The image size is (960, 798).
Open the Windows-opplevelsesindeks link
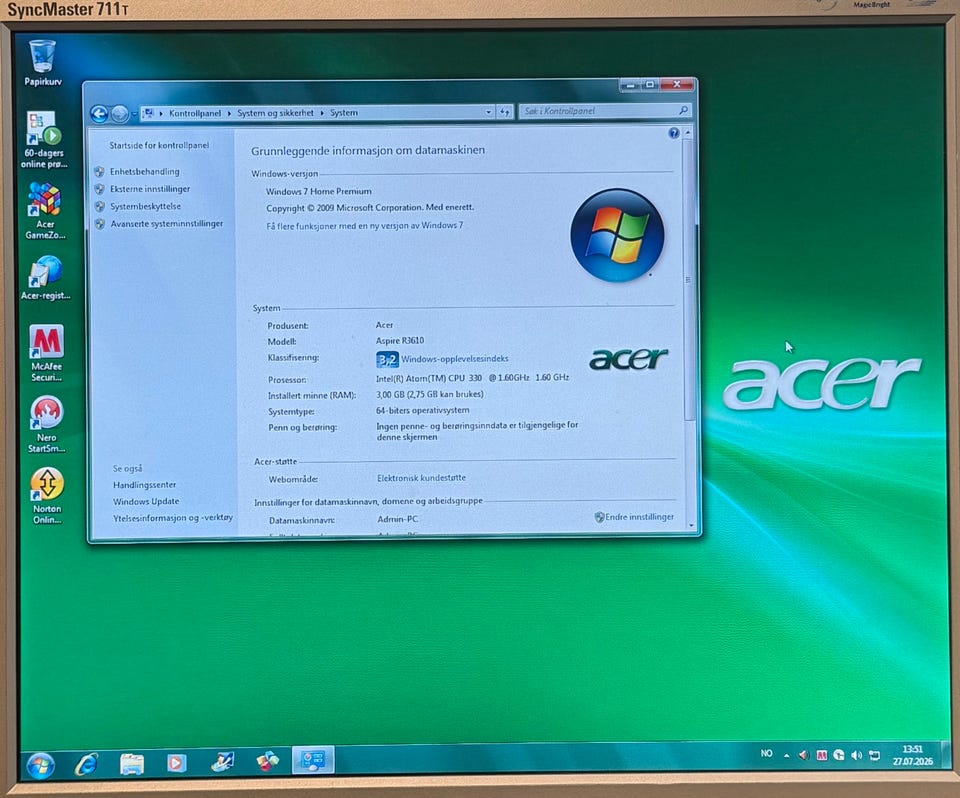coord(455,359)
